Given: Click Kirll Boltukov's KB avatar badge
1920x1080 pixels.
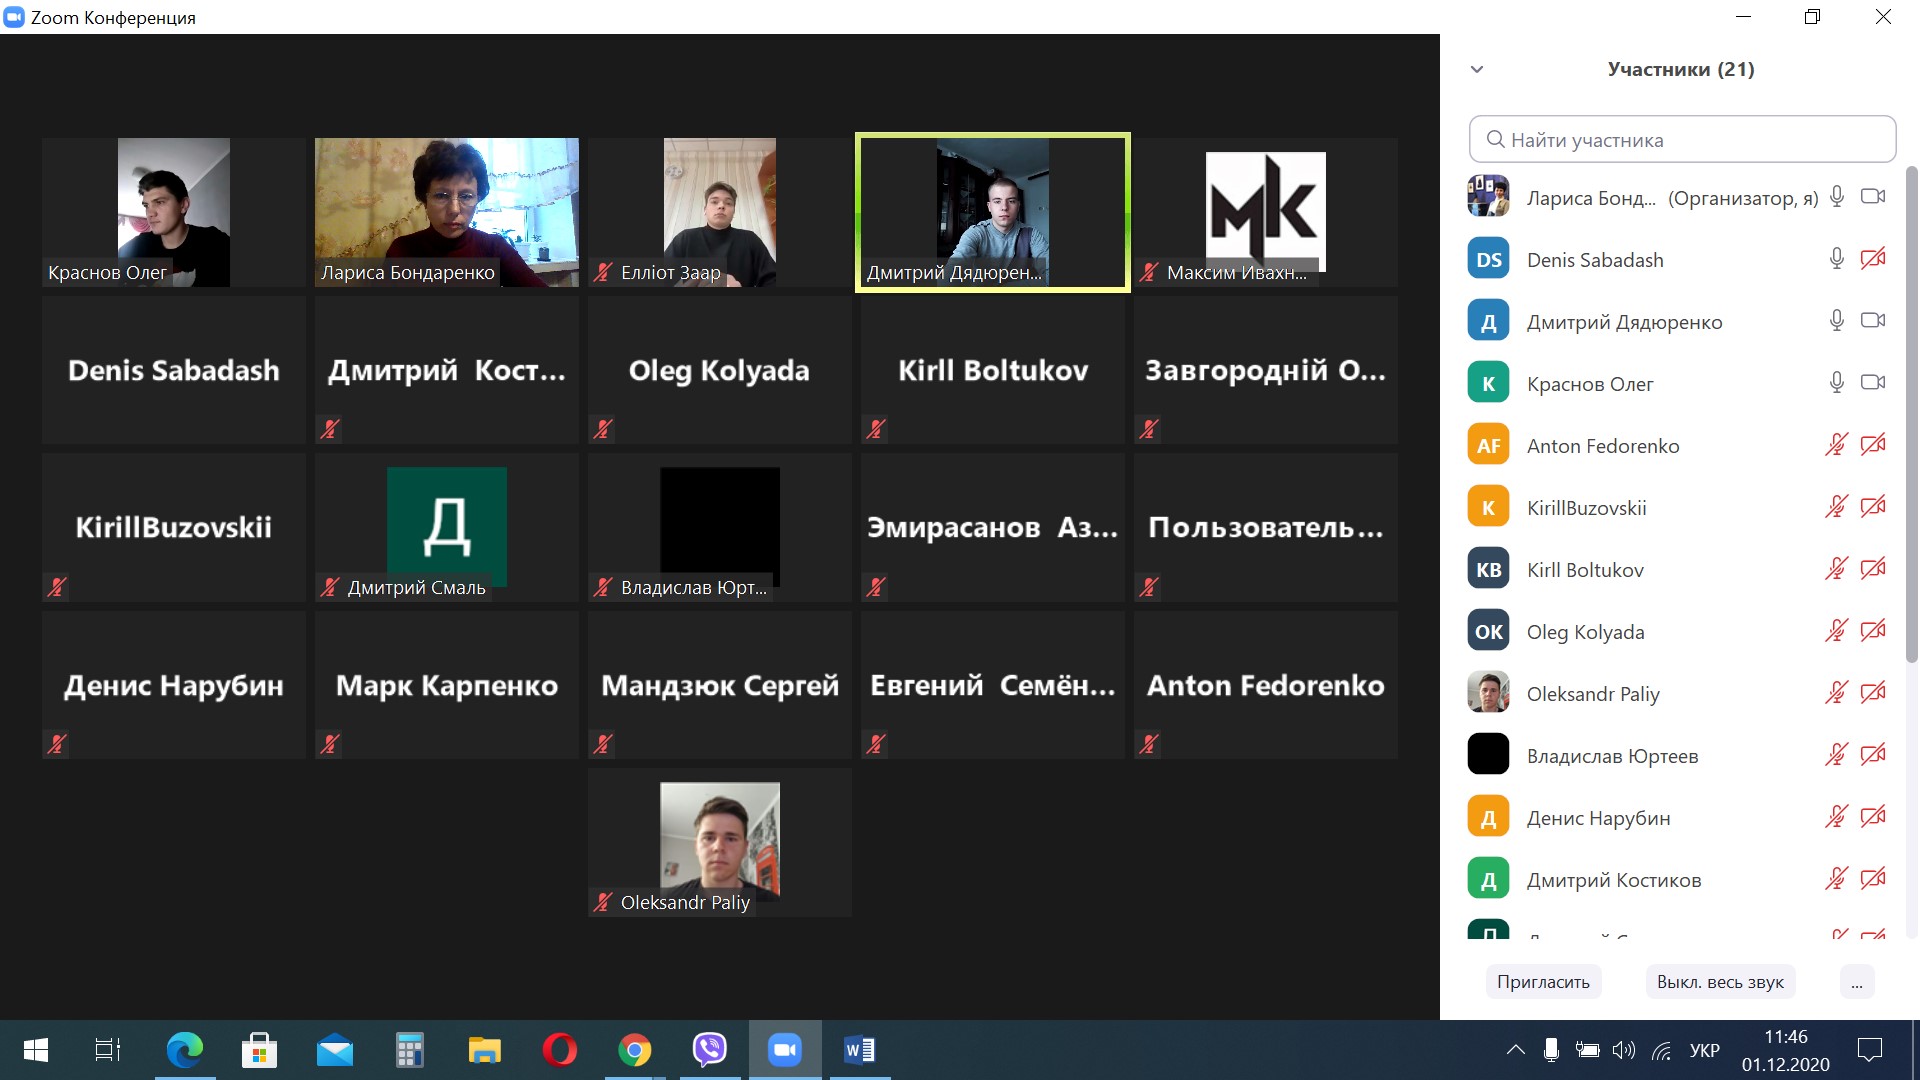Looking at the screenshot, I should pyautogui.click(x=1488, y=570).
